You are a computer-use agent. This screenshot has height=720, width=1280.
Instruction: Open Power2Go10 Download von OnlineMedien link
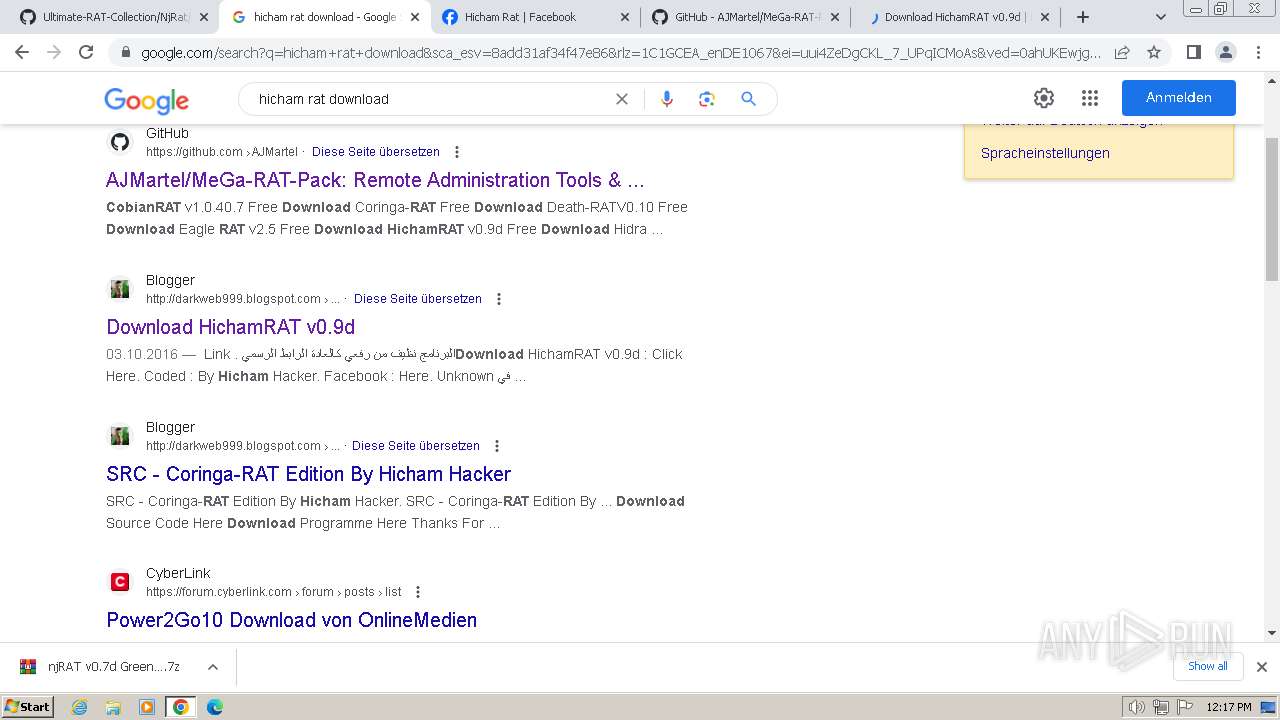[291, 620]
